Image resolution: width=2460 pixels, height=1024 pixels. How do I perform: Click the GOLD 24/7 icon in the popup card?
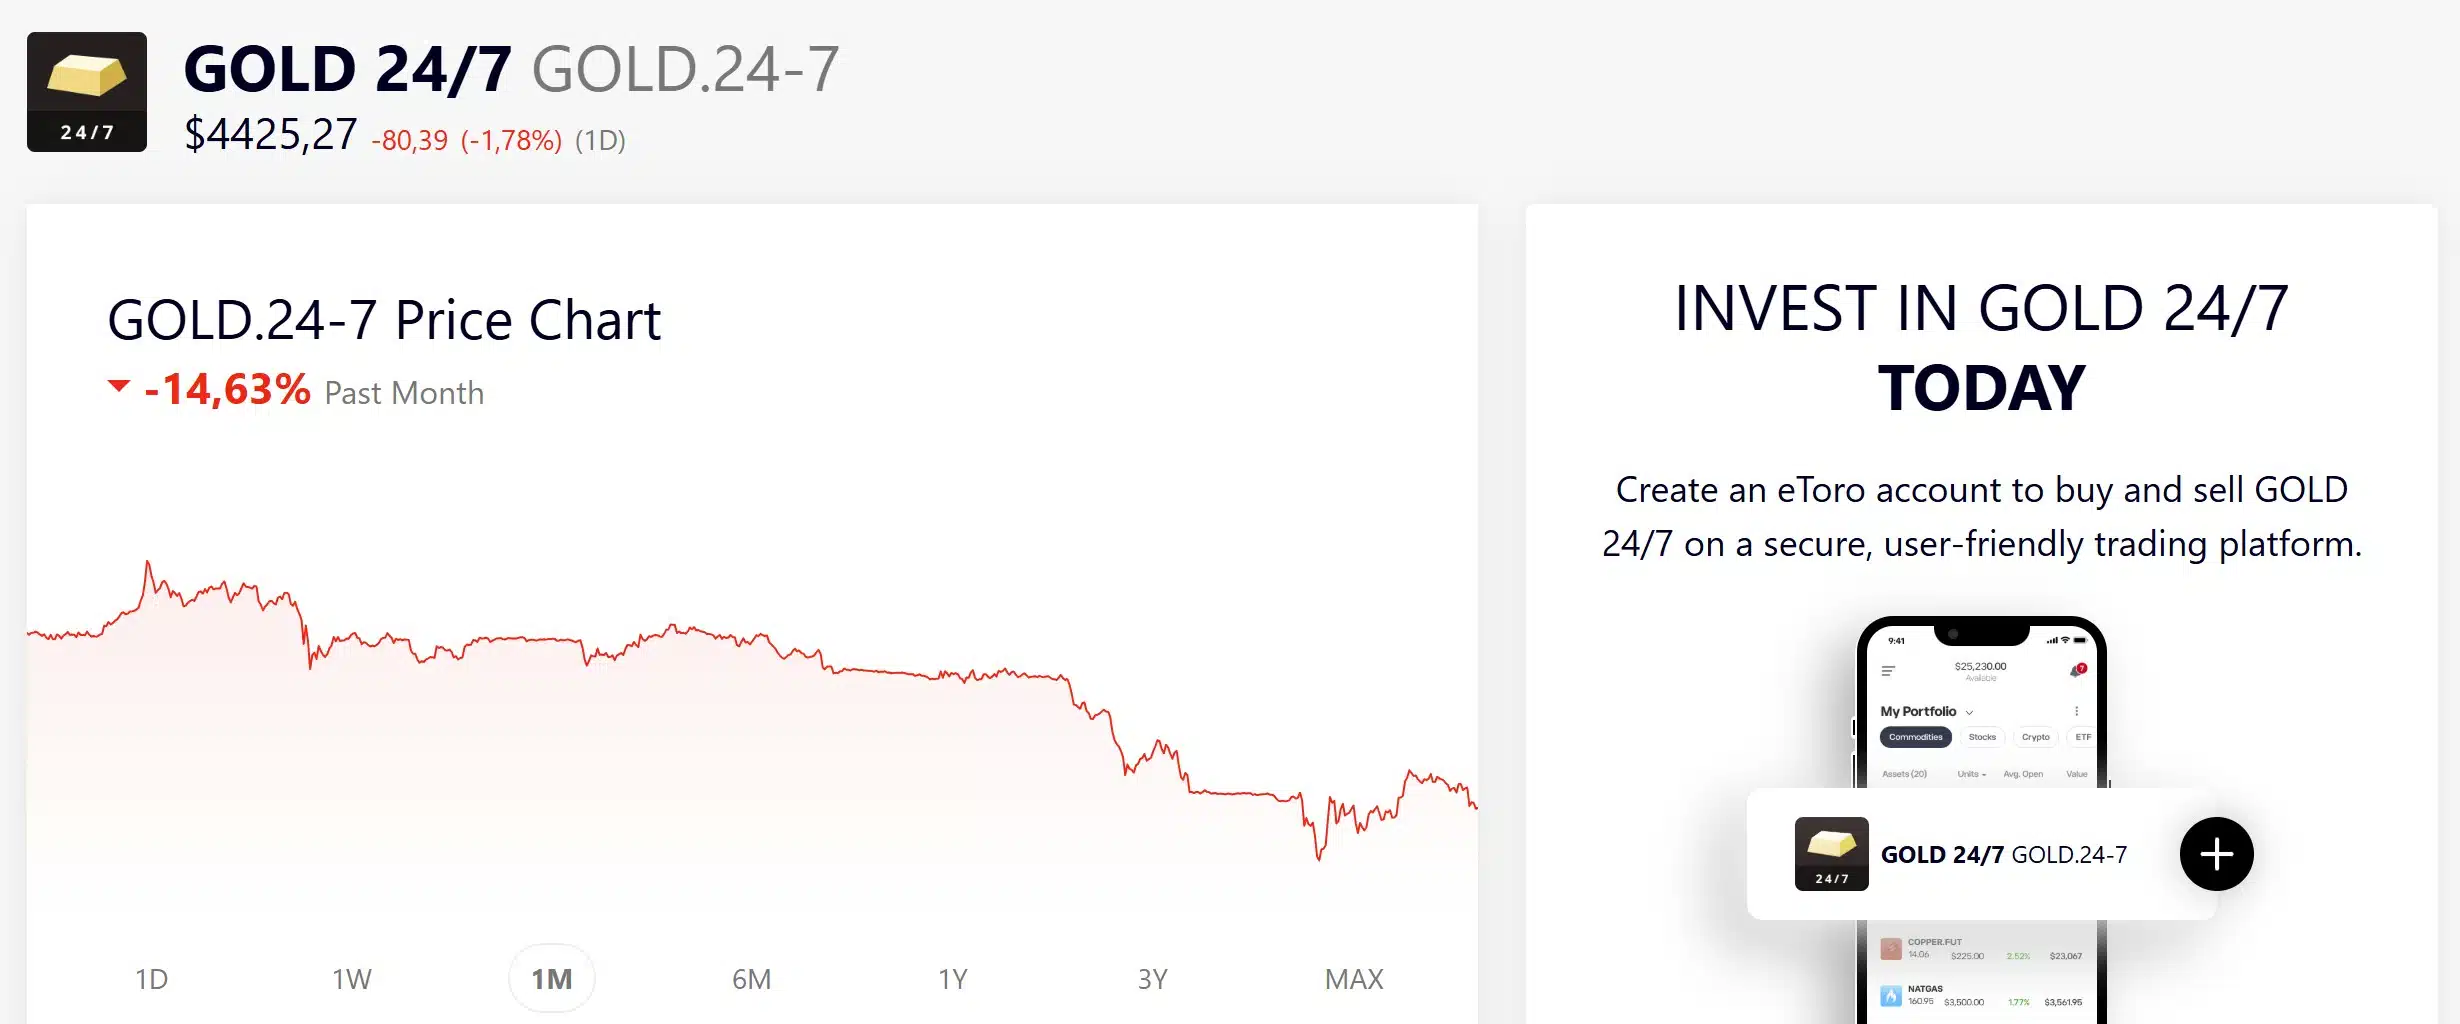click(1832, 854)
